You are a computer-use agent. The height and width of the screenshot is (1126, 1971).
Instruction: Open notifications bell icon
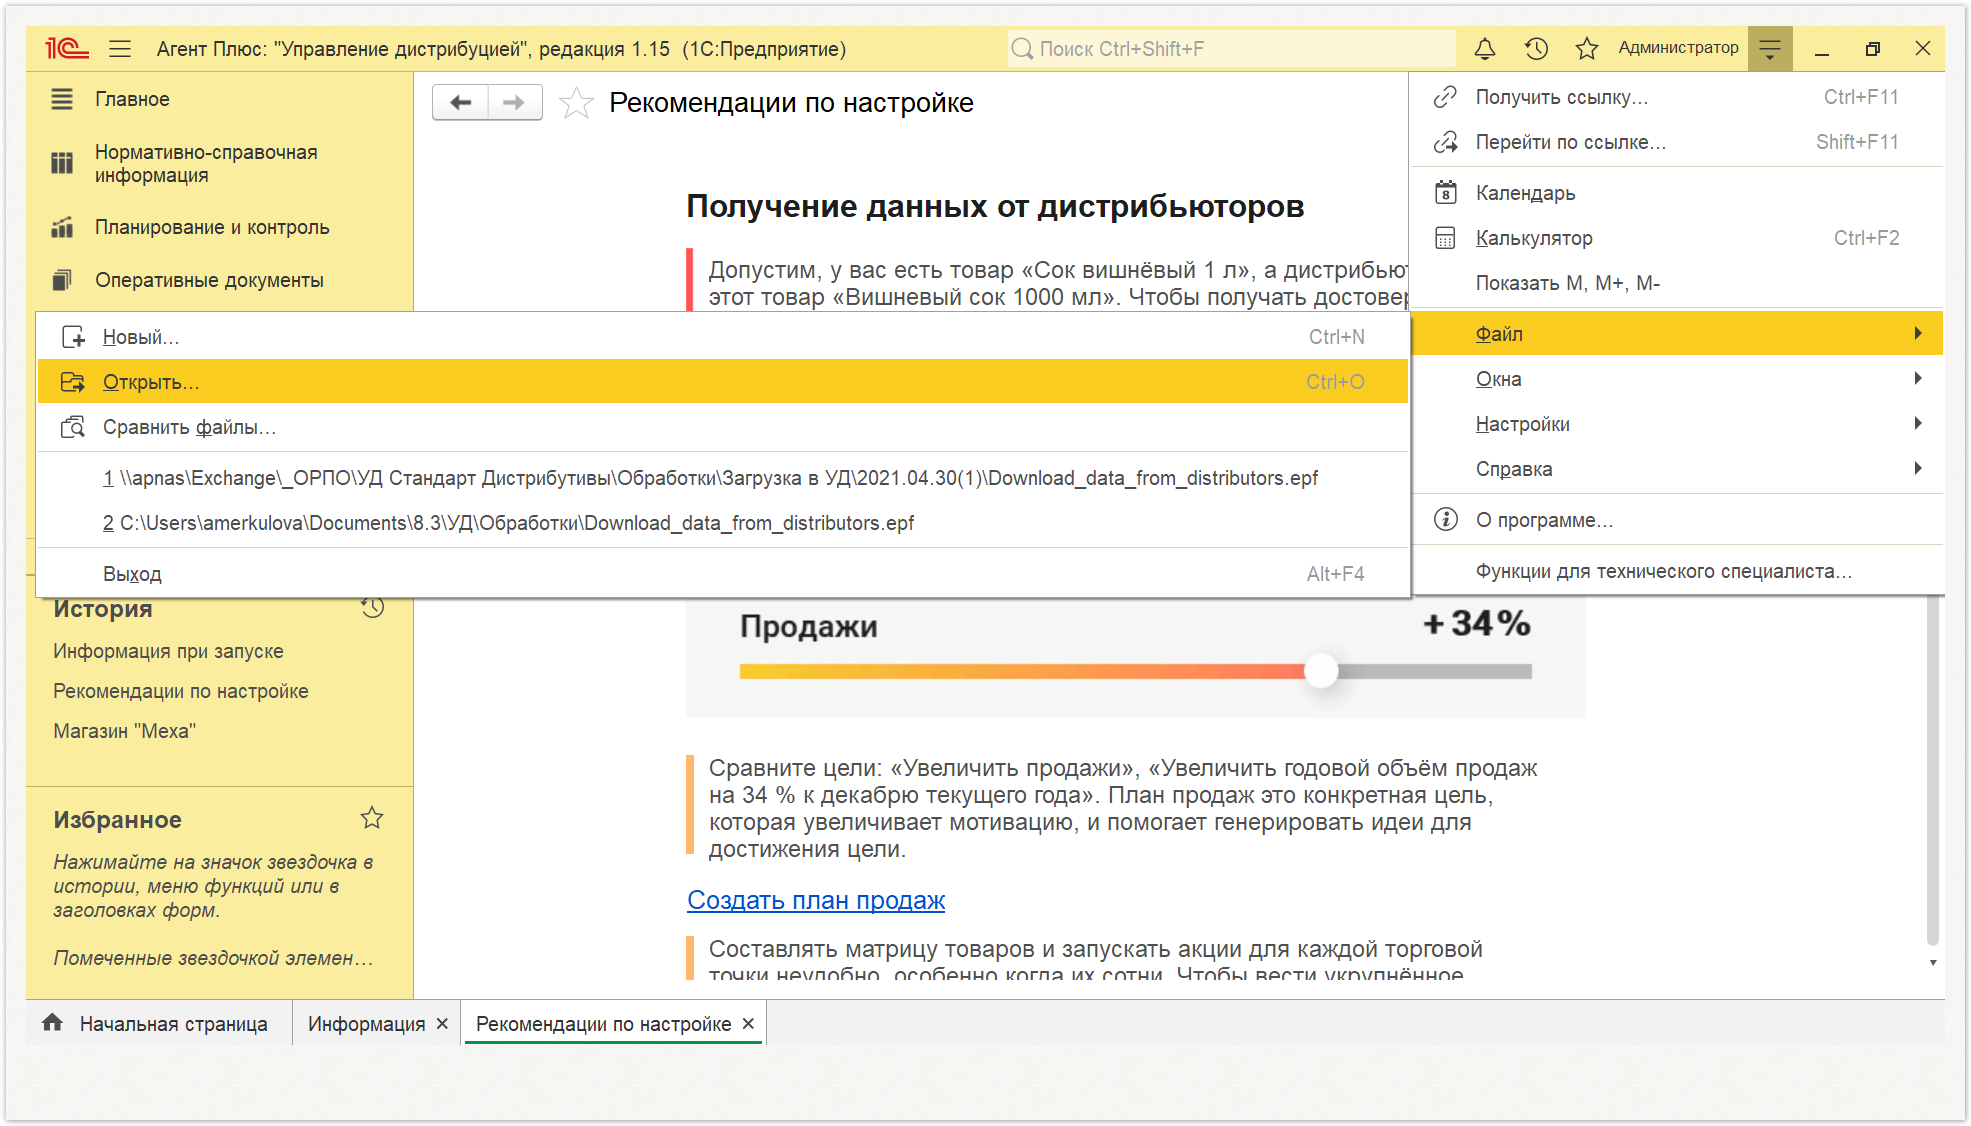(1485, 48)
